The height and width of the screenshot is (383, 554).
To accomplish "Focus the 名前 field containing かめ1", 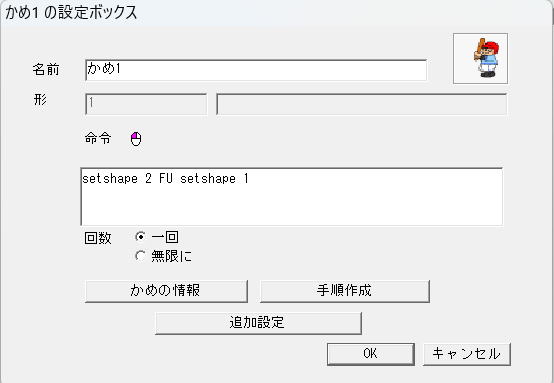I will tap(256, 70).
